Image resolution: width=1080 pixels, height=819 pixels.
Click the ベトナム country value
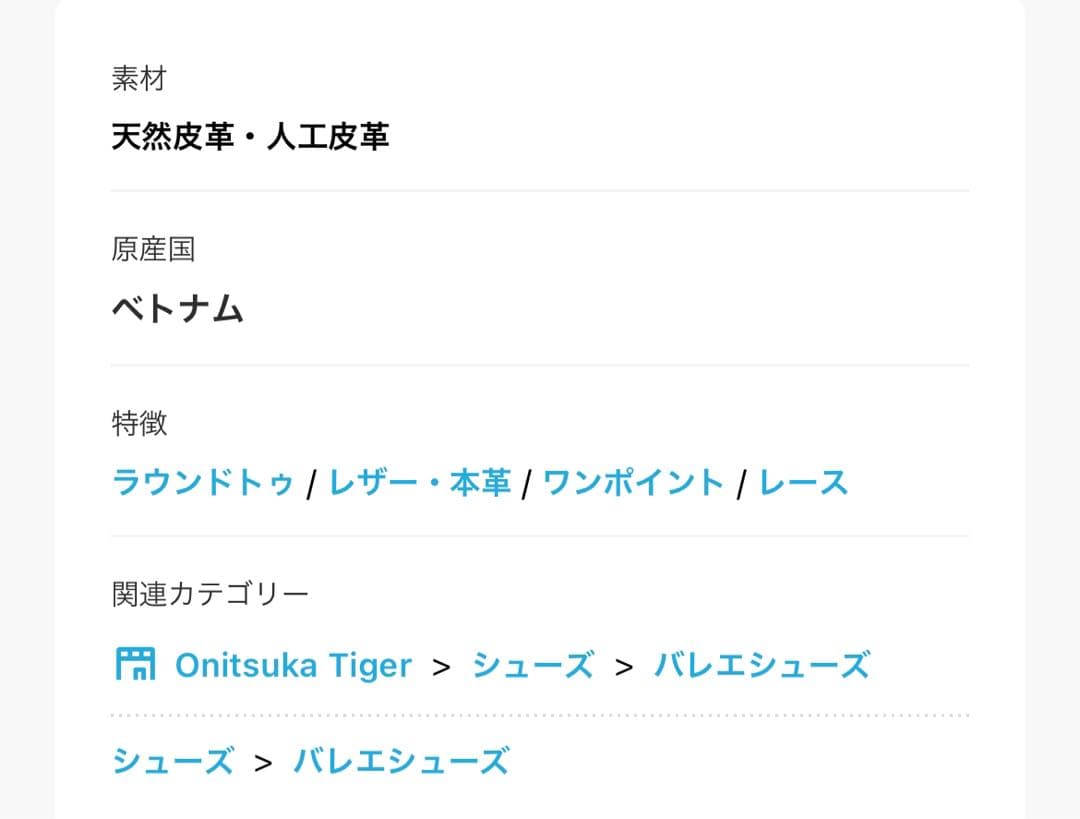(x=177, y=309)
